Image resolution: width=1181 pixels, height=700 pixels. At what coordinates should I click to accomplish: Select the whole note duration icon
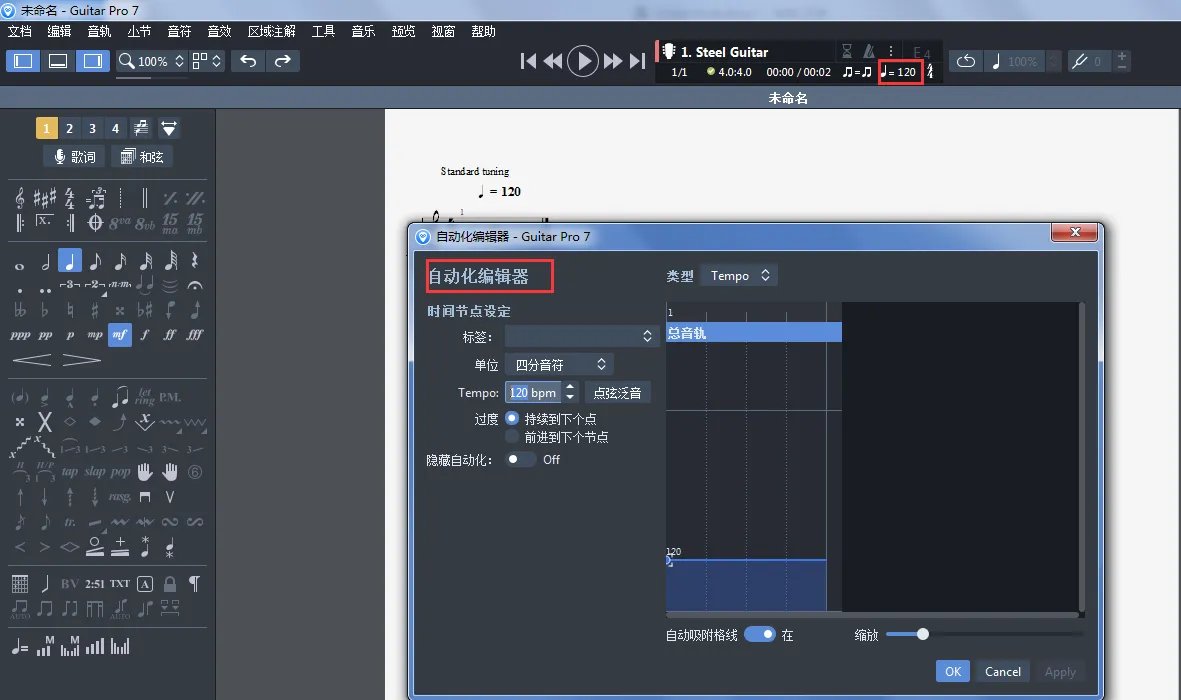pyautogui.click(x=20, y=261)
